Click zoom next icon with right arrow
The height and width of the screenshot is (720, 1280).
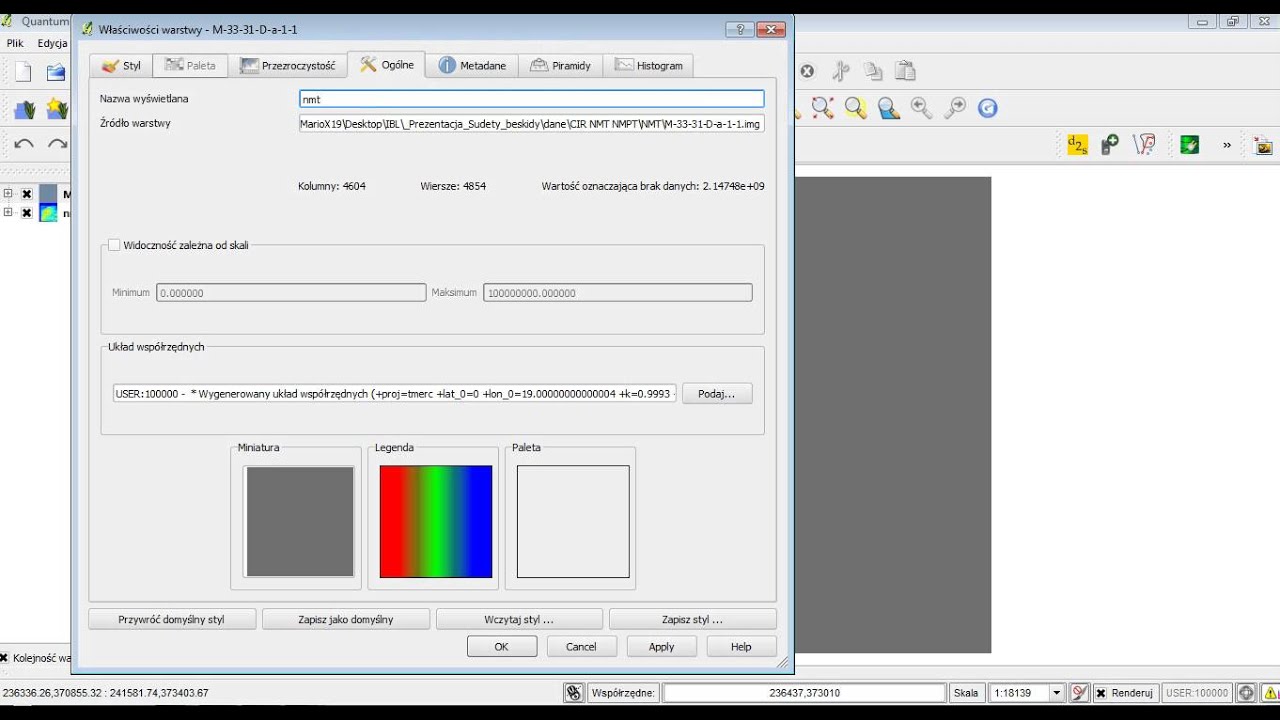[x=955, y=107]
